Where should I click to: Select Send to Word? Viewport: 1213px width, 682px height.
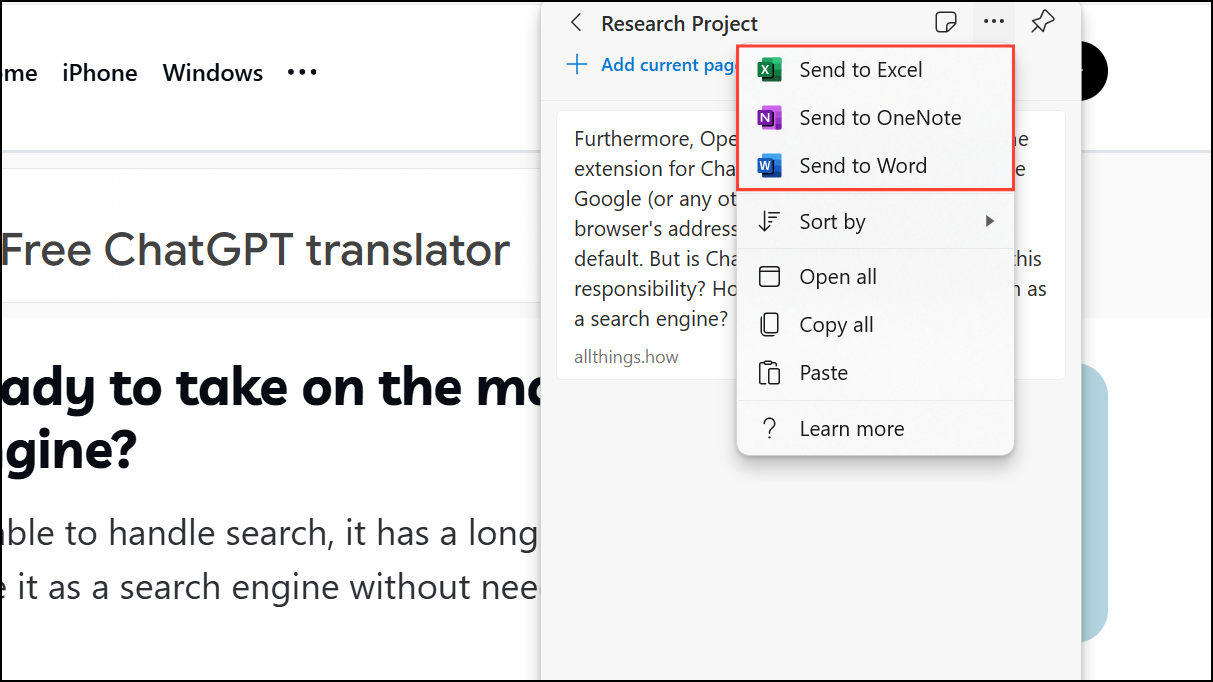862,166
